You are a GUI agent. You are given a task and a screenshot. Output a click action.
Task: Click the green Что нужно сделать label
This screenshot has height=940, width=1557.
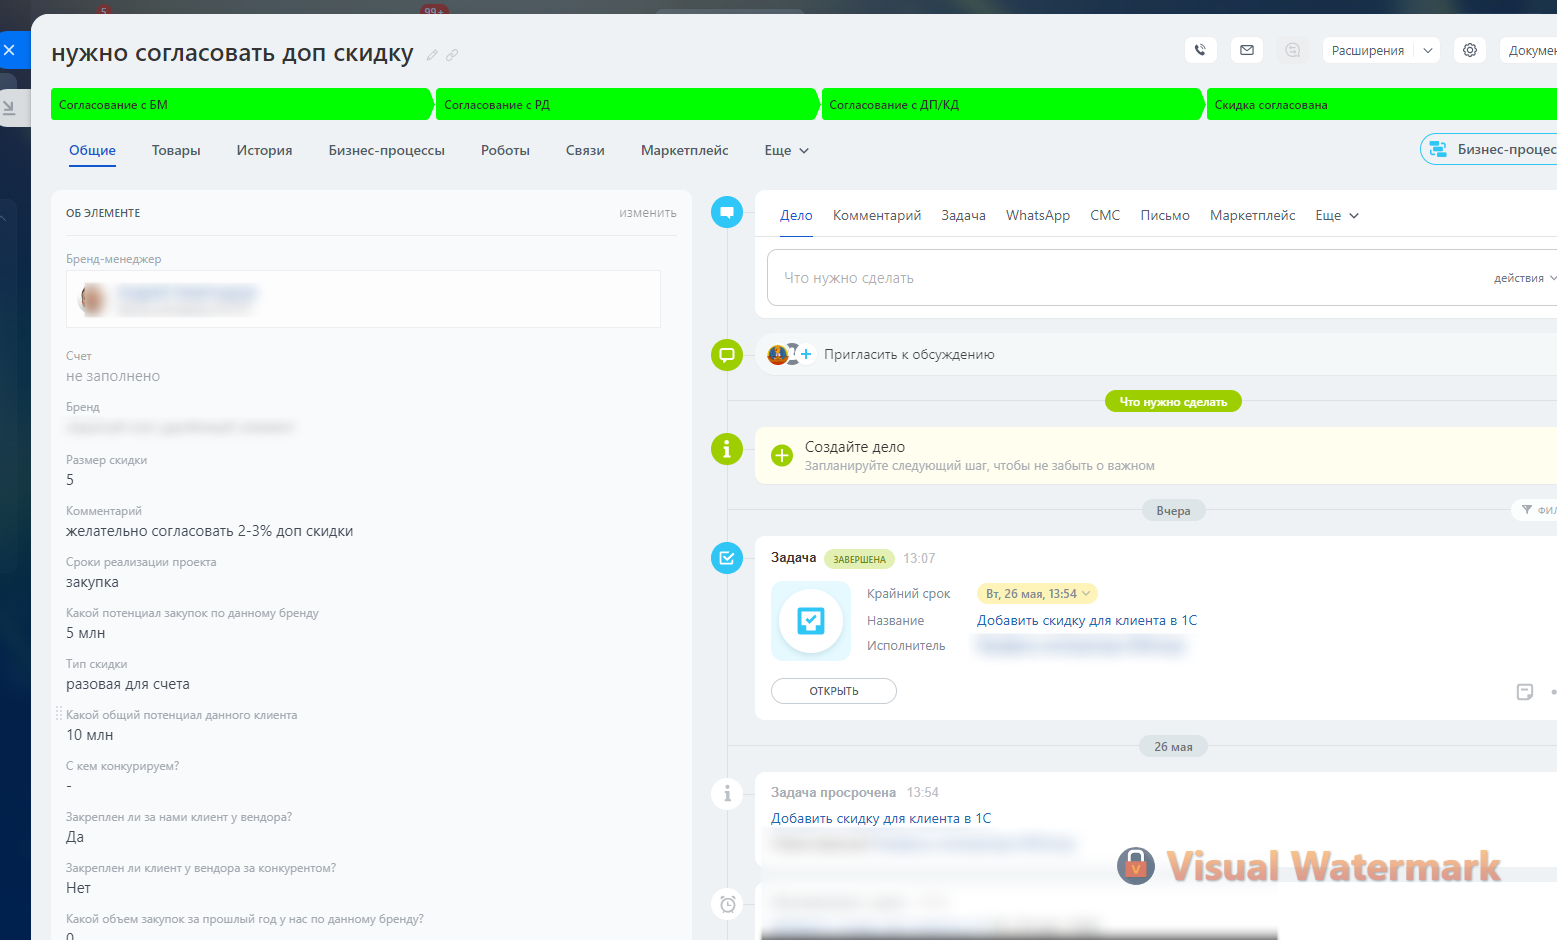coord(1173,401)
